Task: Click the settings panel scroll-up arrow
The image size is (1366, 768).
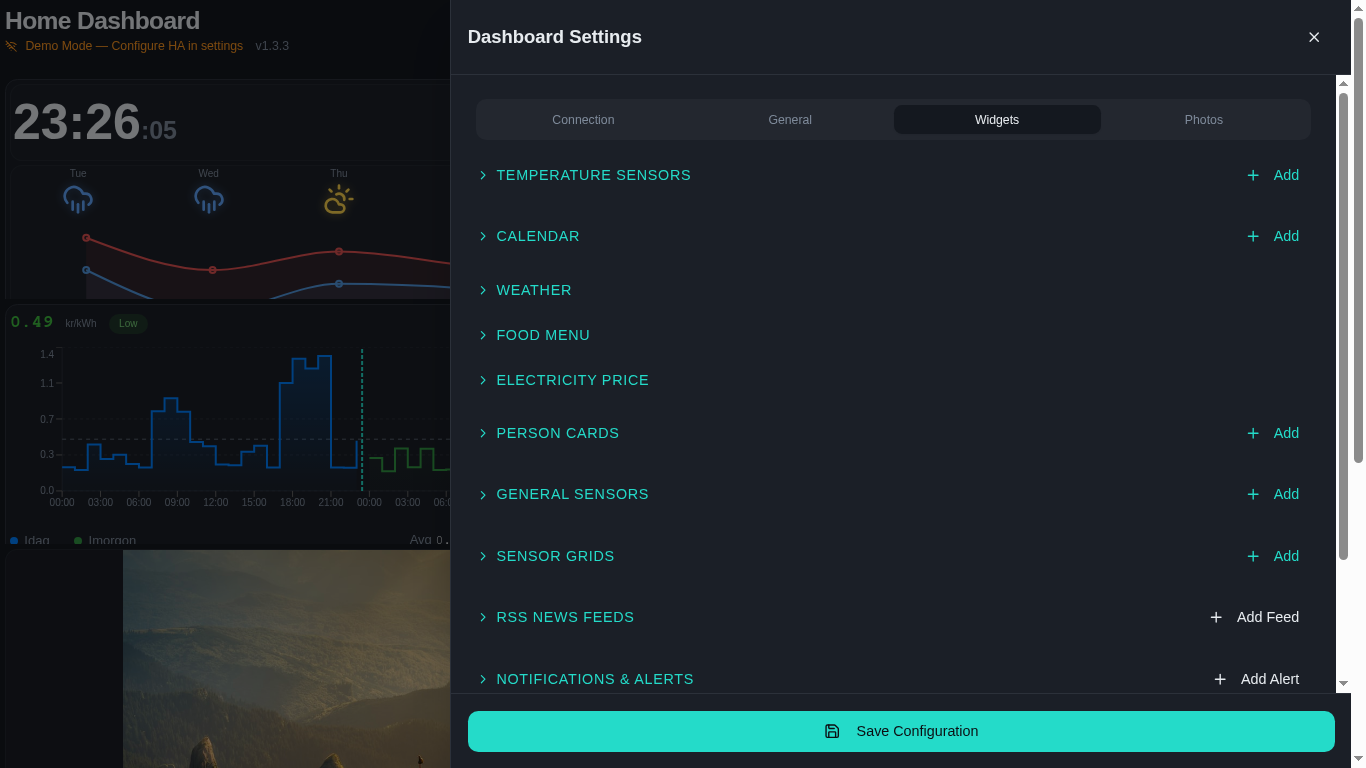Action: coord(1343,83)
